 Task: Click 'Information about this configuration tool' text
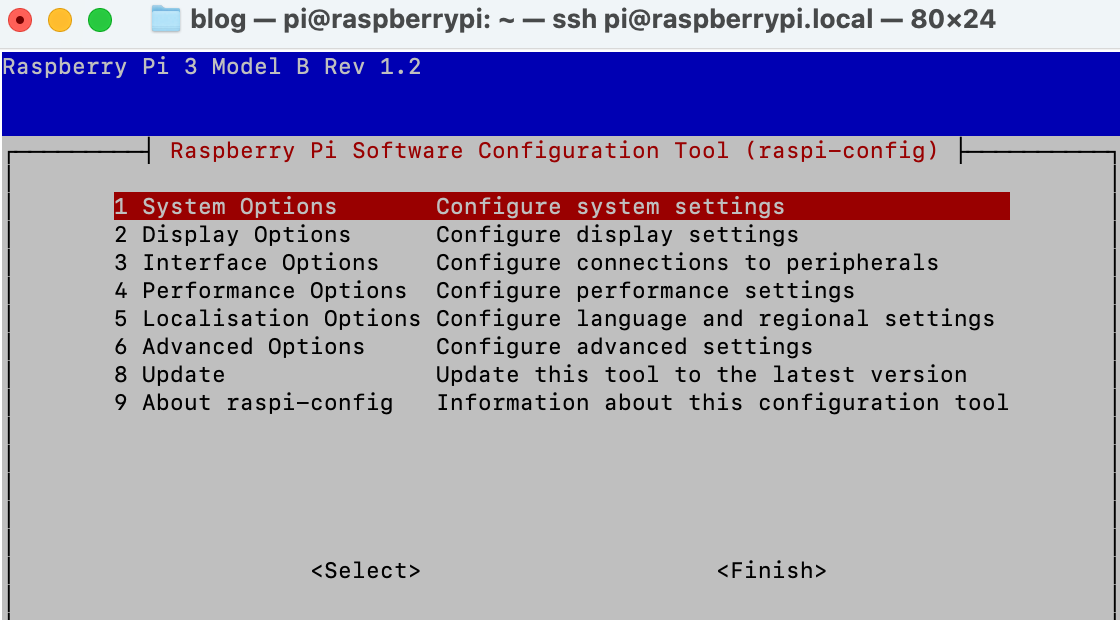point(722,403)
